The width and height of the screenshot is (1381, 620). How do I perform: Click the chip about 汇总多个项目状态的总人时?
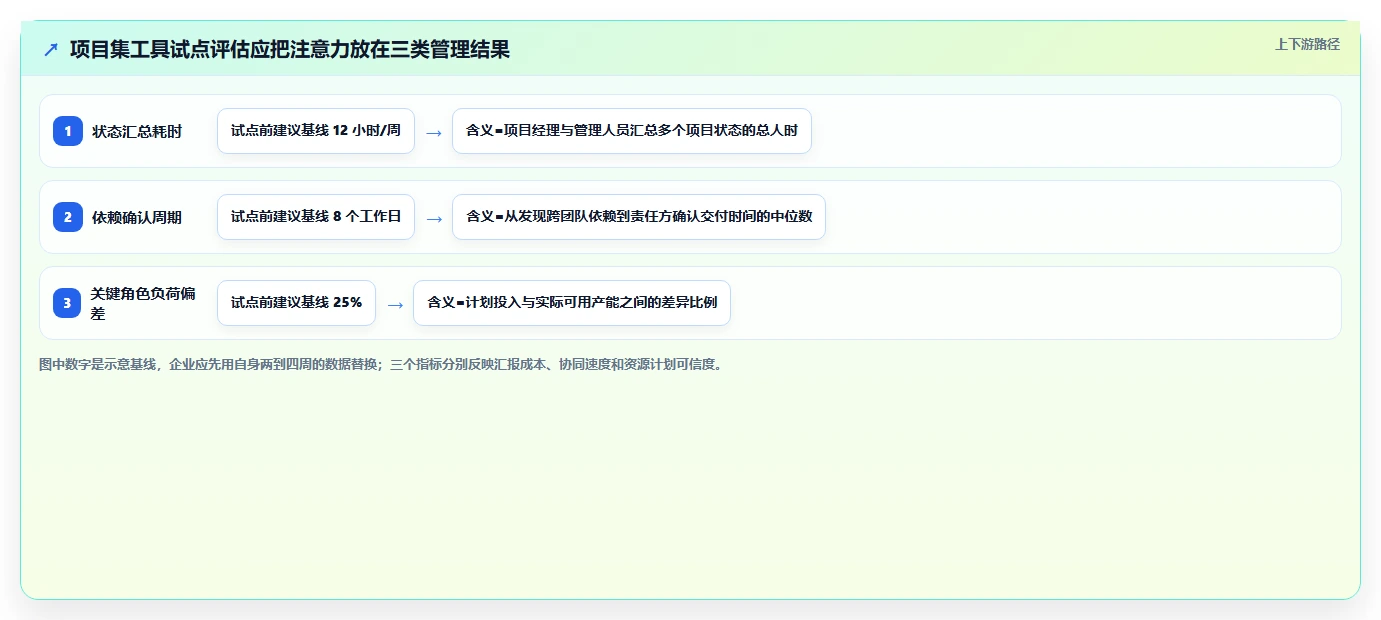(x=632, y=131)
